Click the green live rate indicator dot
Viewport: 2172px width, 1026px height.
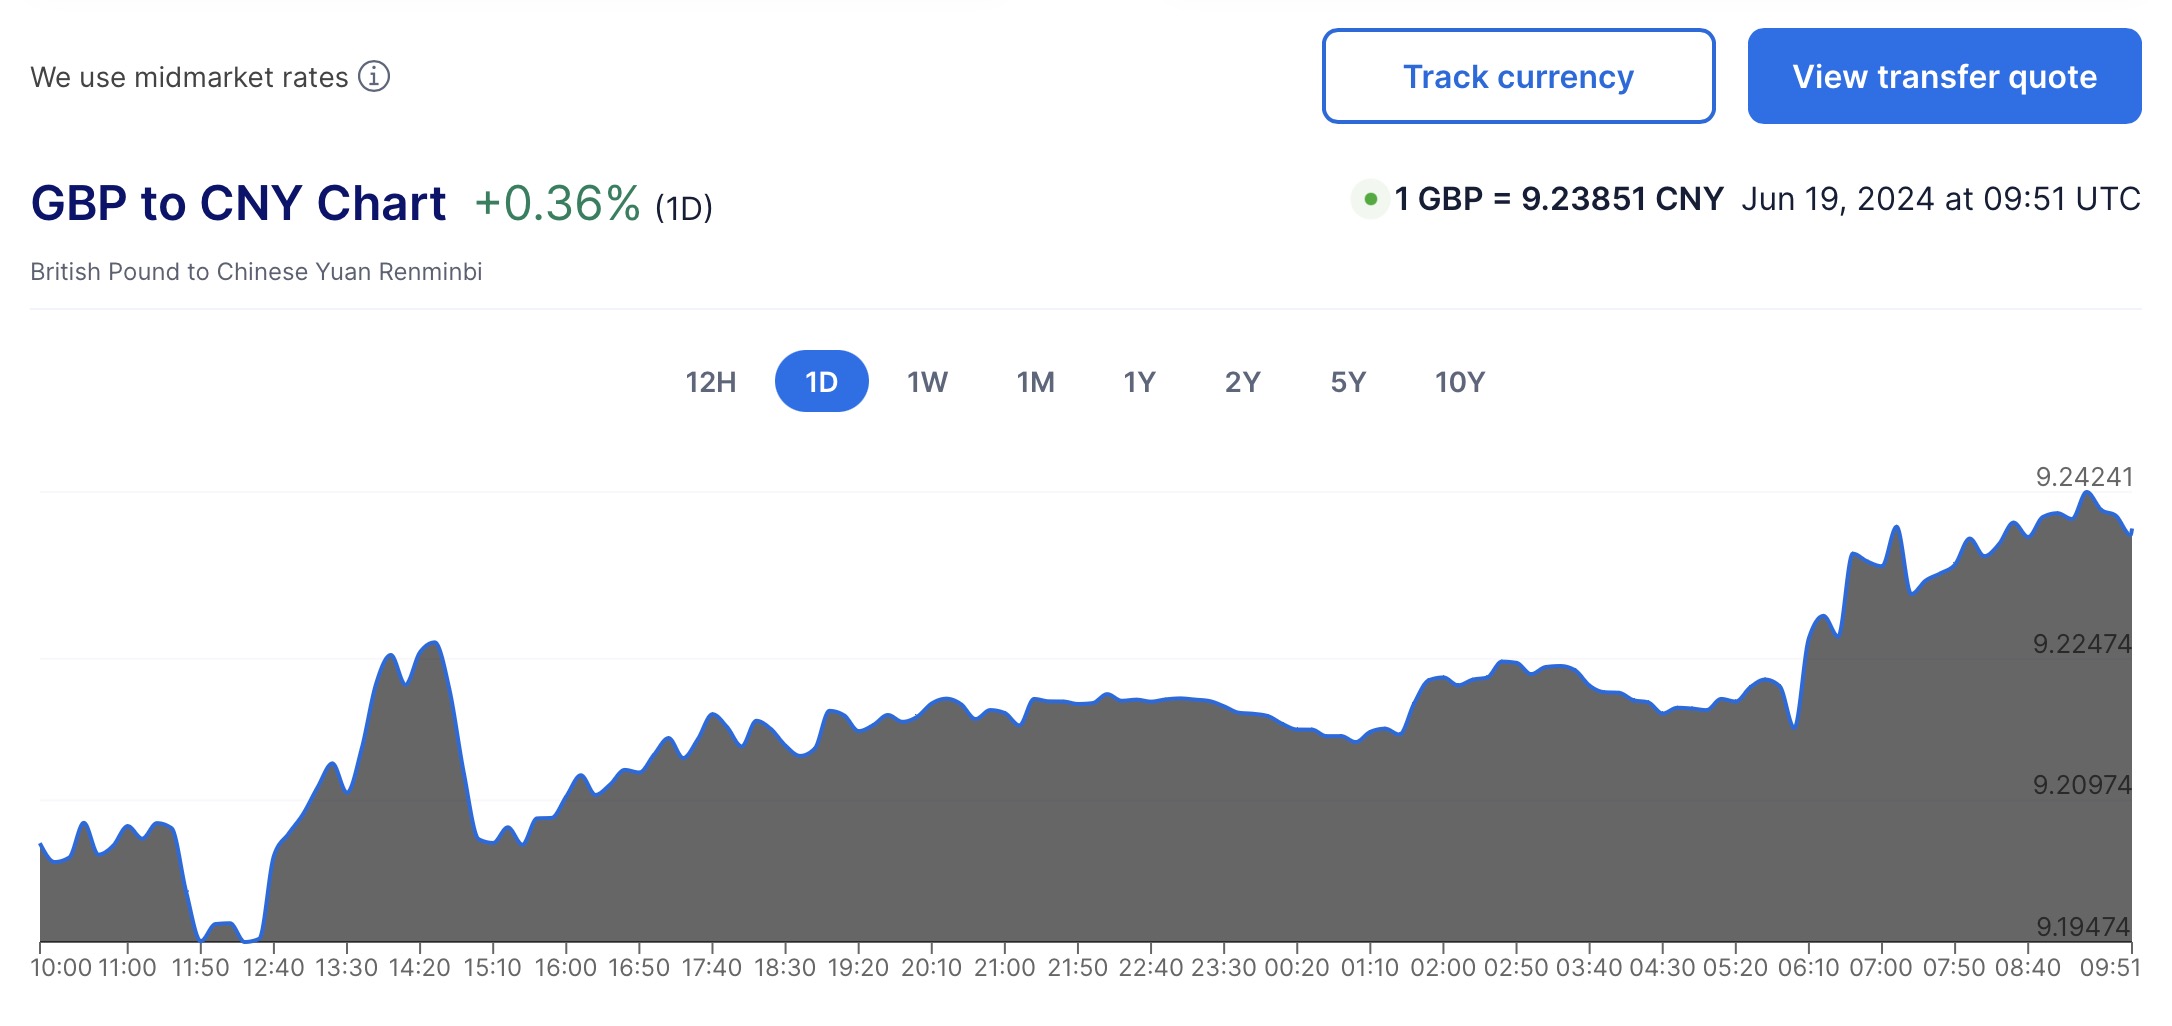1370,199
